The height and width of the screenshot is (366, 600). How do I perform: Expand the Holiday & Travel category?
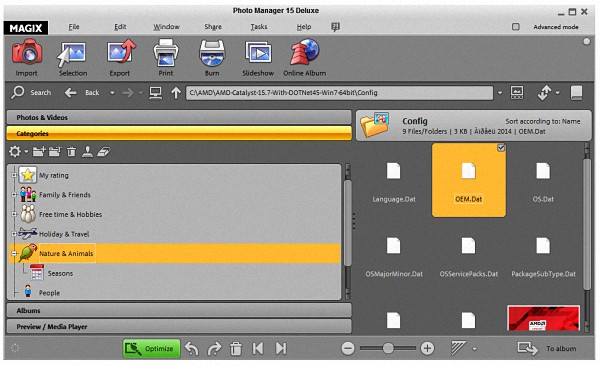pyautogui.click(x=14, y=234)
